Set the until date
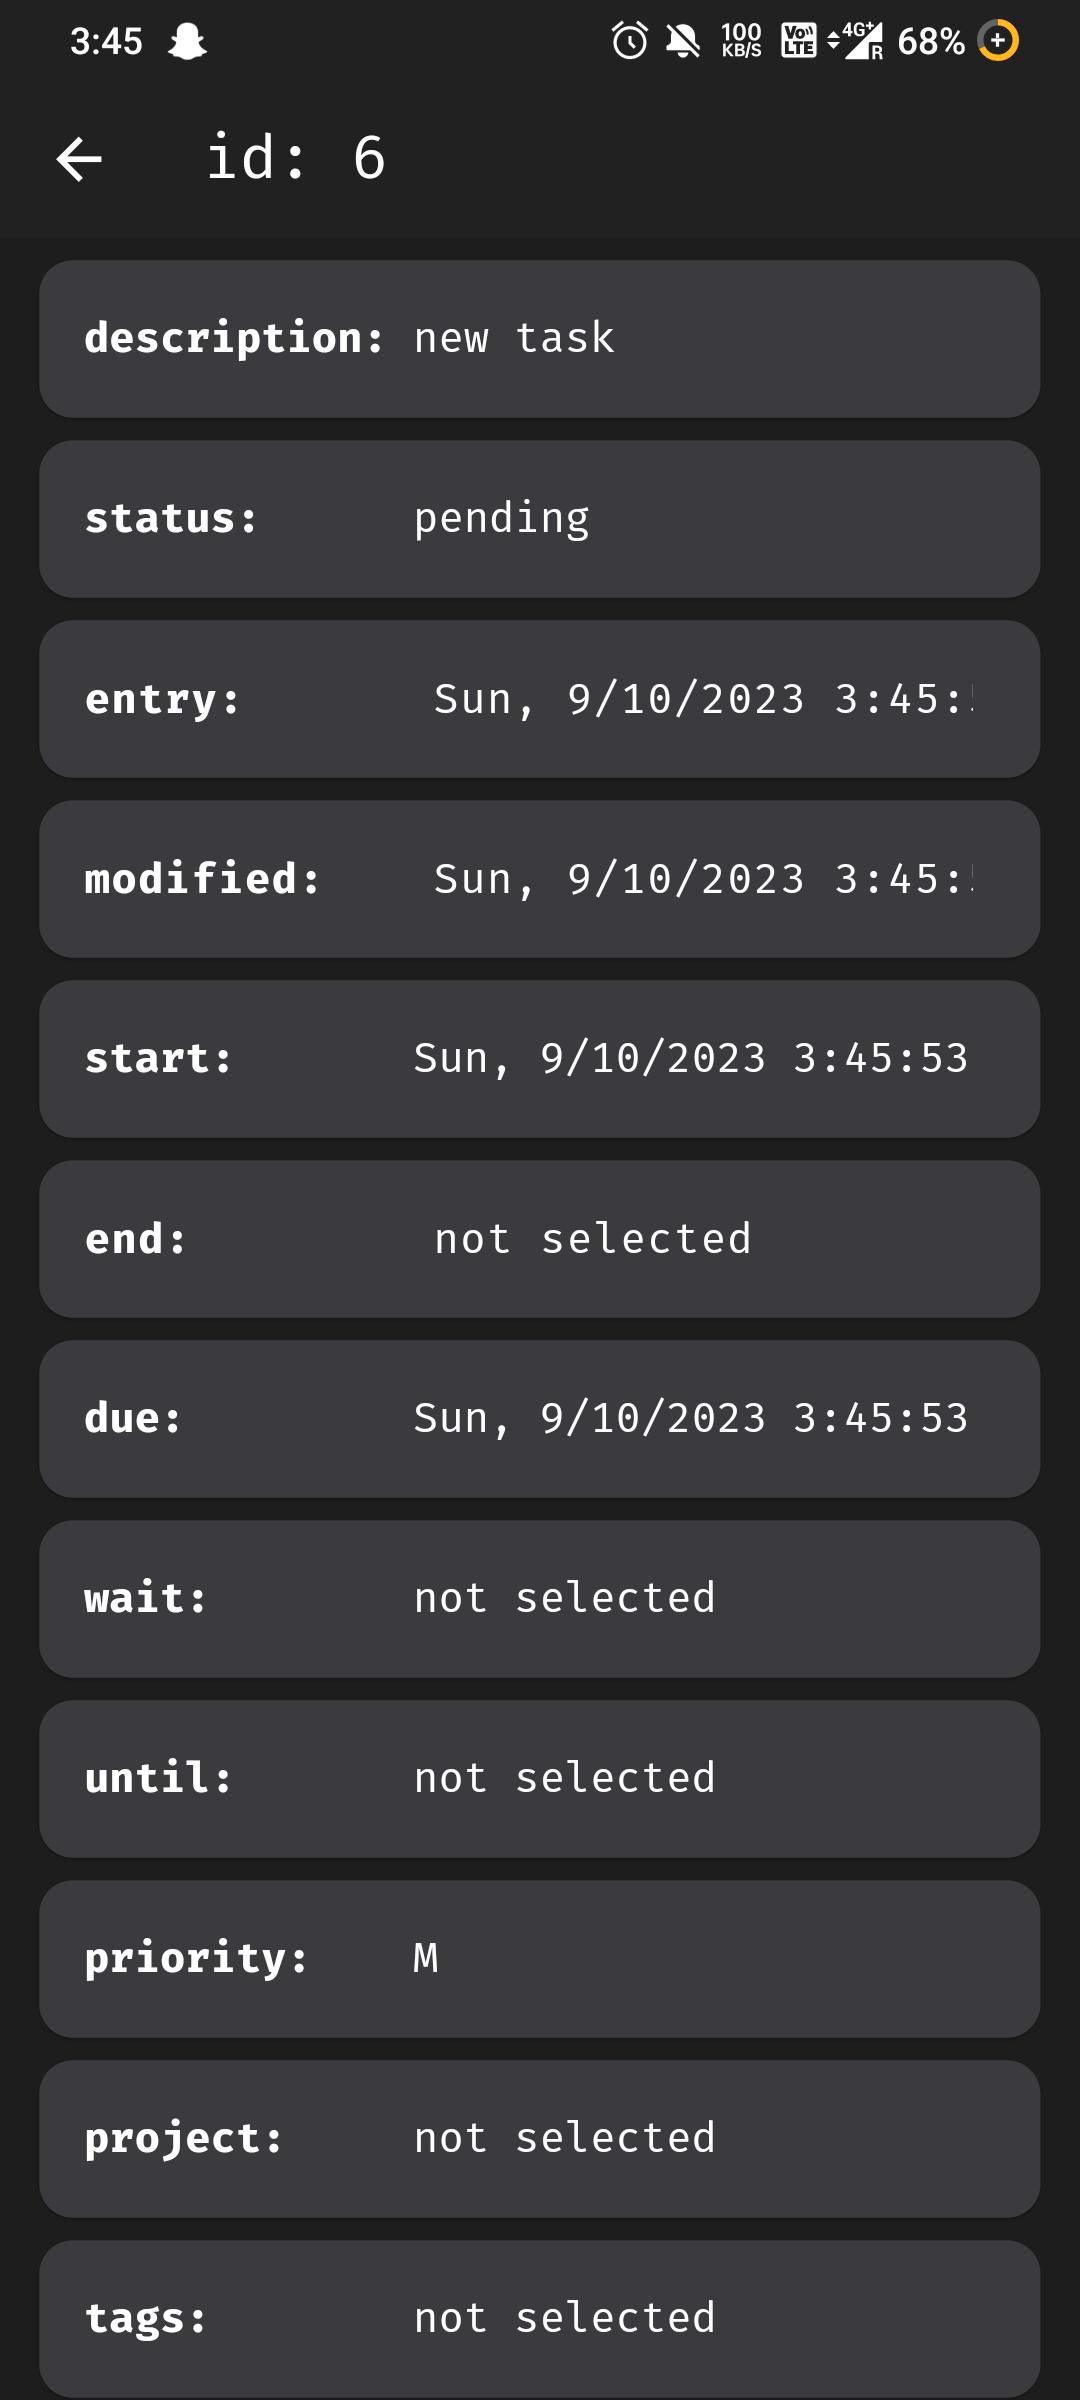The height and width of the screenshot is (2400, 1080). (x=540, y=1777)
